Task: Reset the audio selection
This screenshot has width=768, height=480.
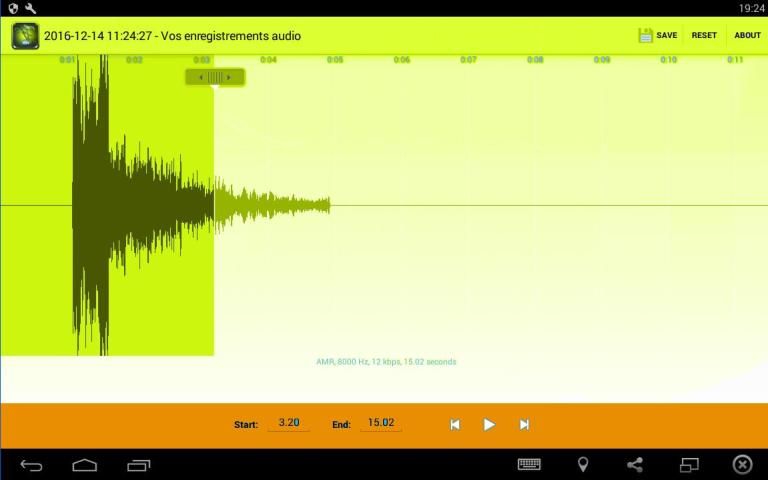Action: (704, 35)
